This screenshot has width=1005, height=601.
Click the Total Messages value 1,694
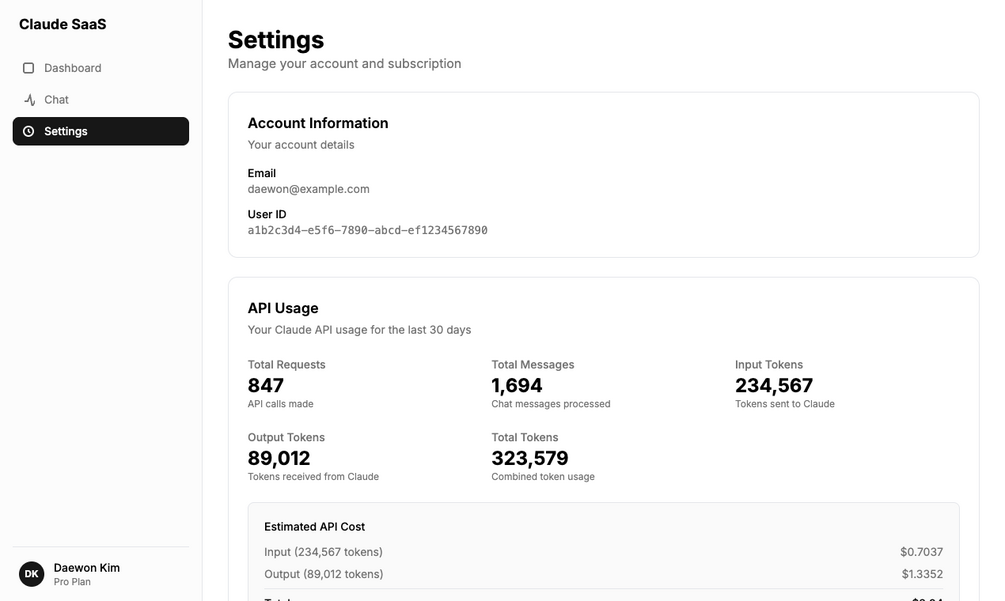pyautogui.click(x=517, y=385)
